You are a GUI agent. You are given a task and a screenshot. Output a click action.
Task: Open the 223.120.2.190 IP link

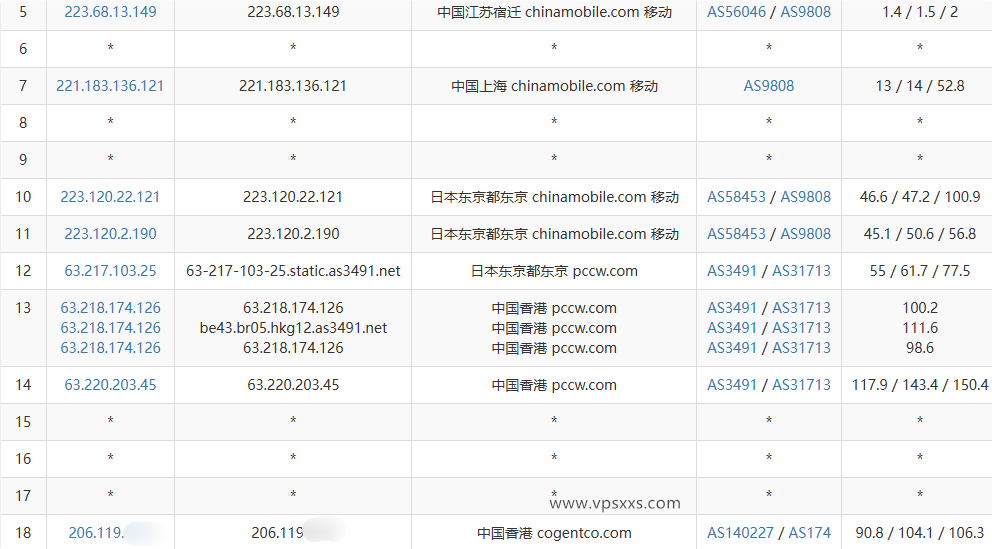tap(110, 234)
